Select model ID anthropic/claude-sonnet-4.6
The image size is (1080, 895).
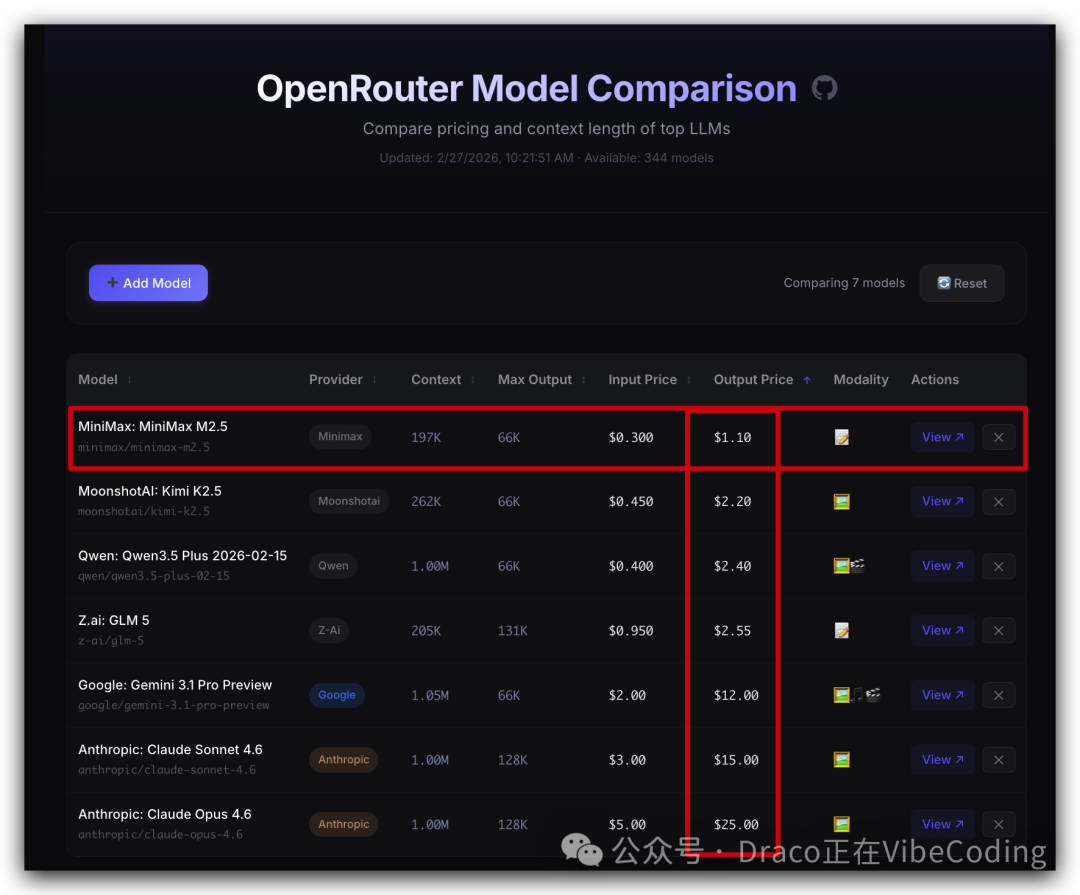[167, 770]
